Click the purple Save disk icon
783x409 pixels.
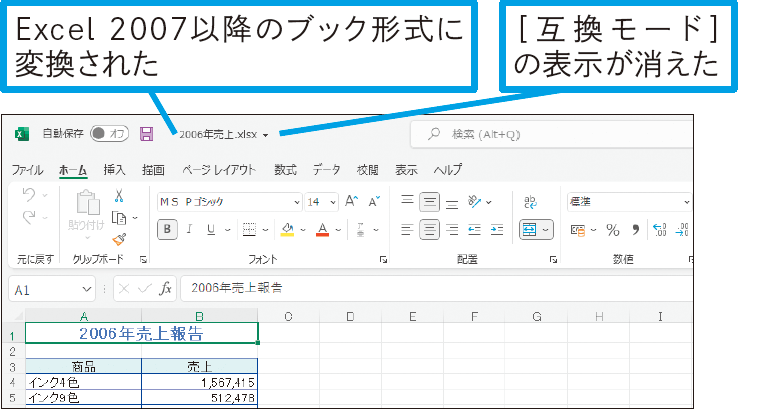click(146, 134)
